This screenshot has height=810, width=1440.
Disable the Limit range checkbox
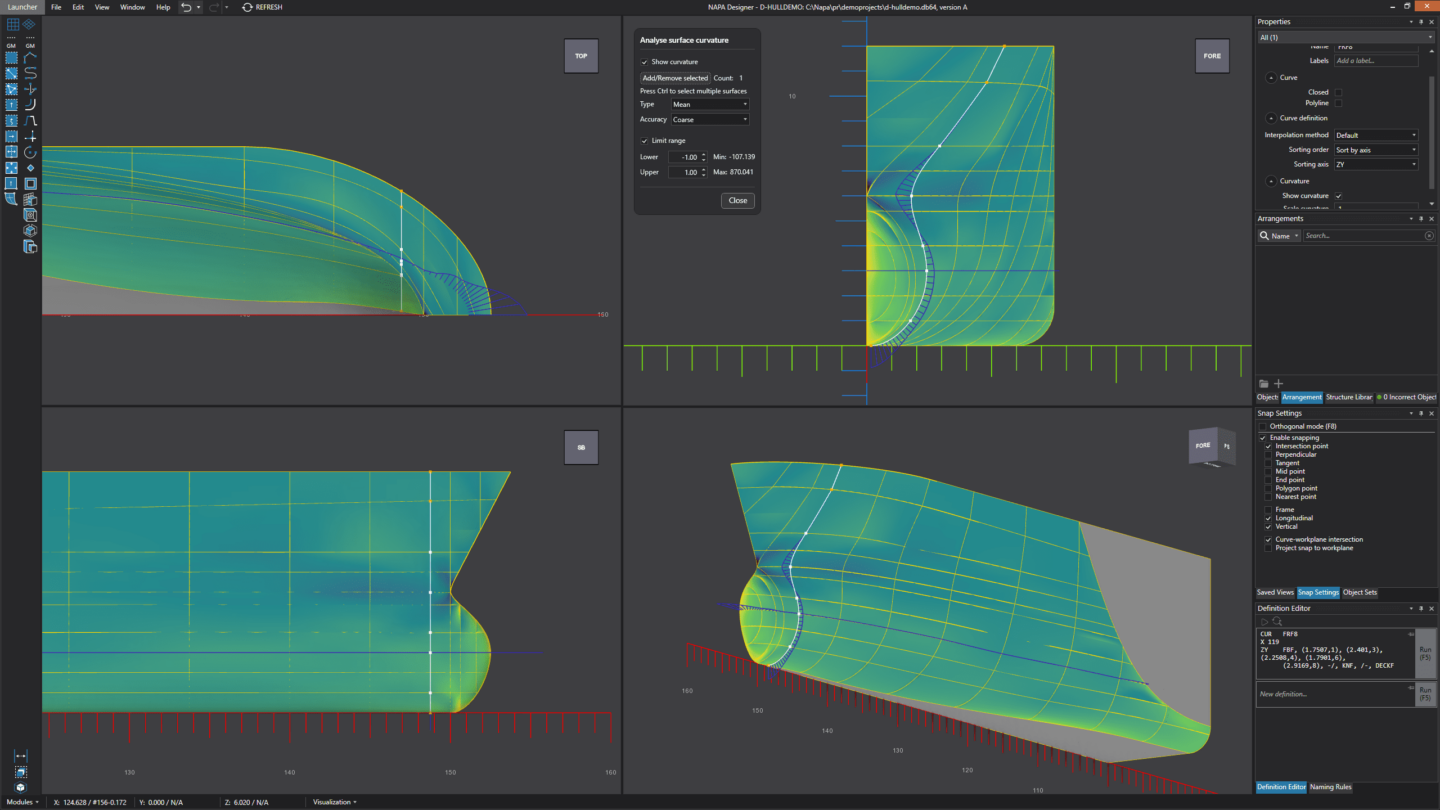pos(644,140)
